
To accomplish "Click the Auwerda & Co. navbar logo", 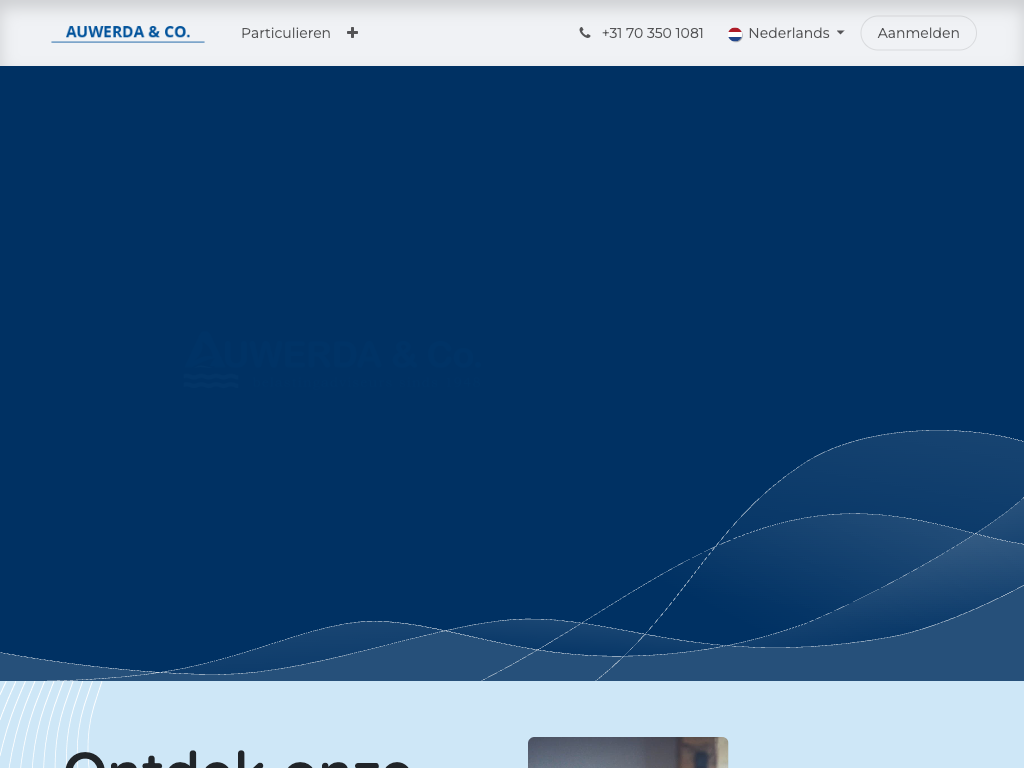I will point(128,32).
